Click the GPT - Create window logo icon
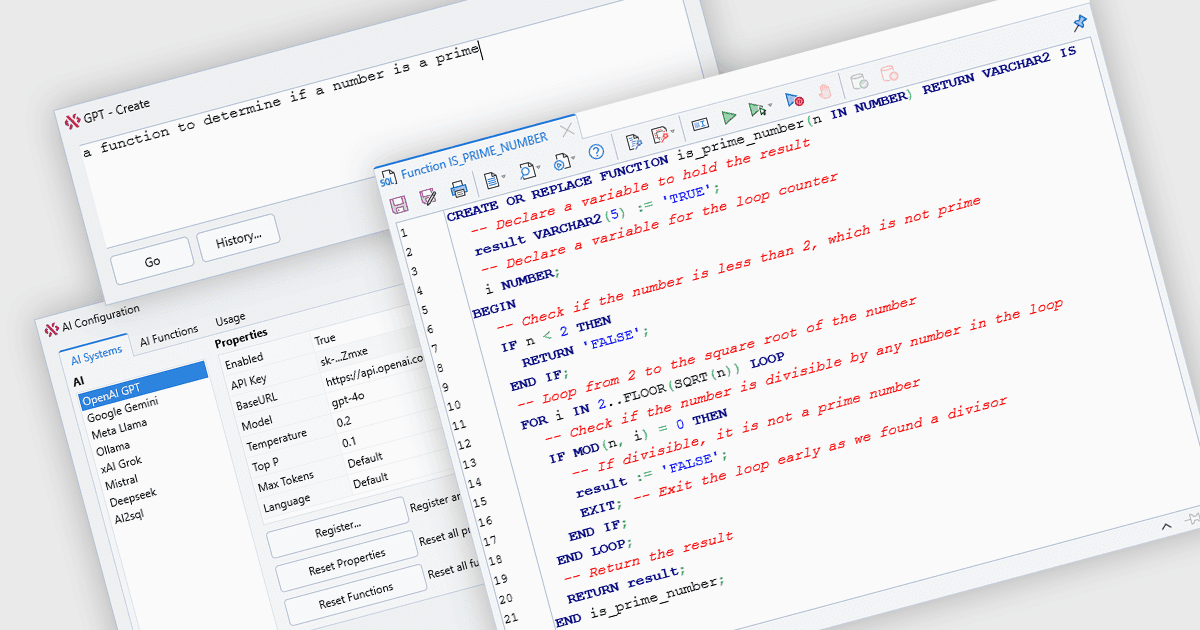The image size is (1200, 630). [x=72, y=123]
